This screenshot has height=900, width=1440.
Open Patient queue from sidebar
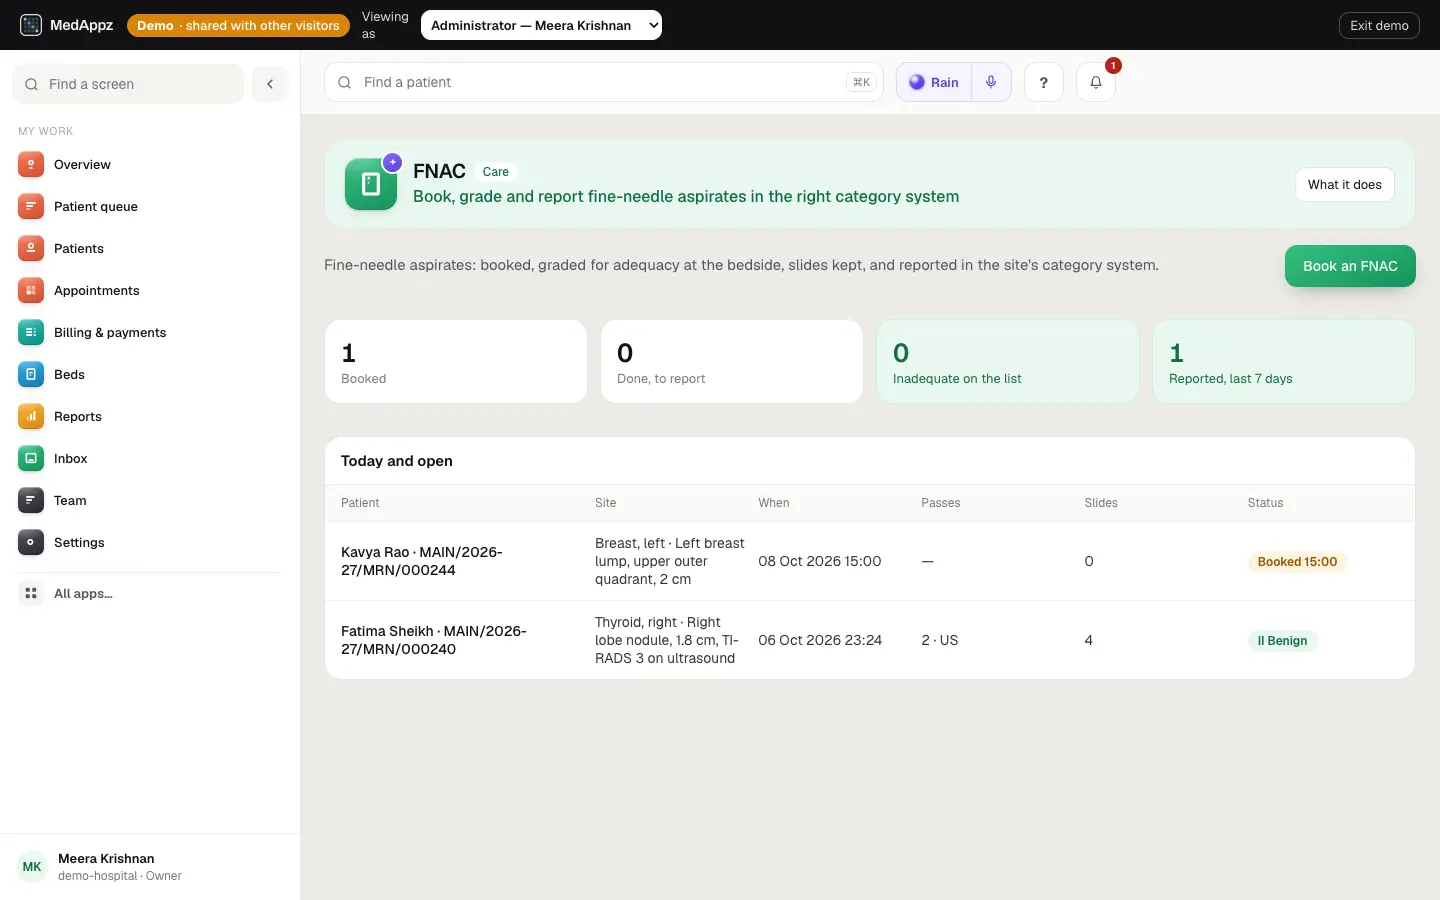tap(150, 207)
